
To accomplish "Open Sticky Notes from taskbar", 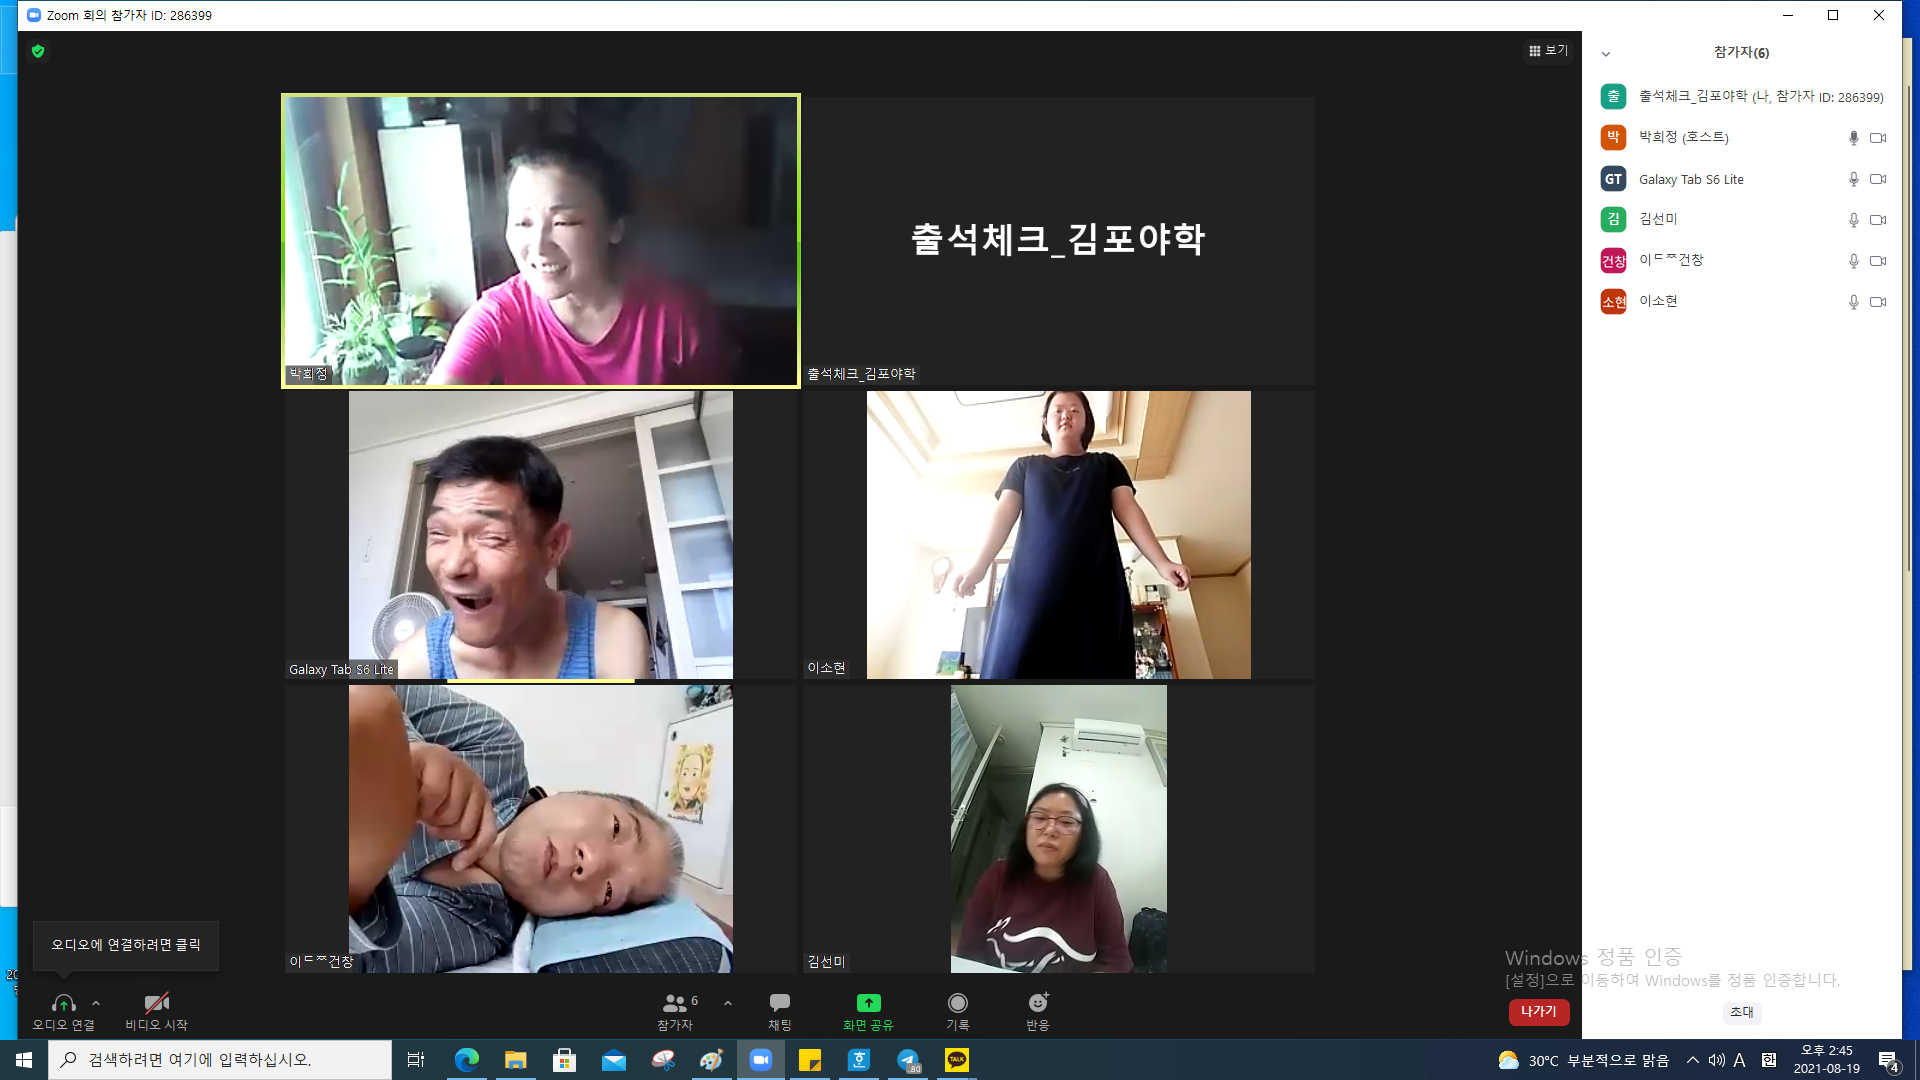I will point(810,1060).
